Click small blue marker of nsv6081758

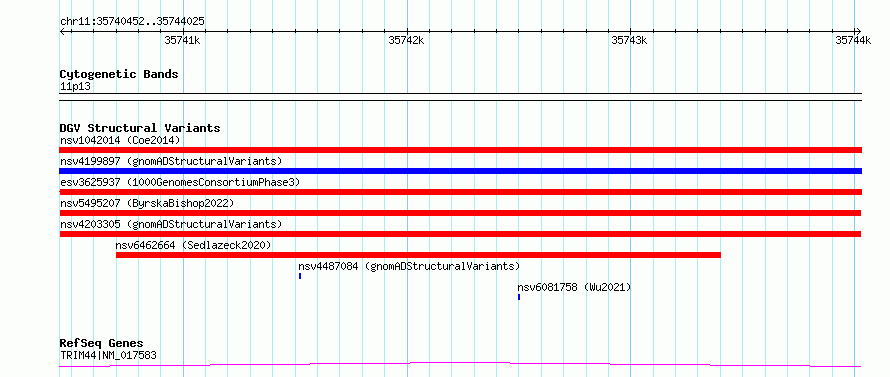(x=519, y=297)
